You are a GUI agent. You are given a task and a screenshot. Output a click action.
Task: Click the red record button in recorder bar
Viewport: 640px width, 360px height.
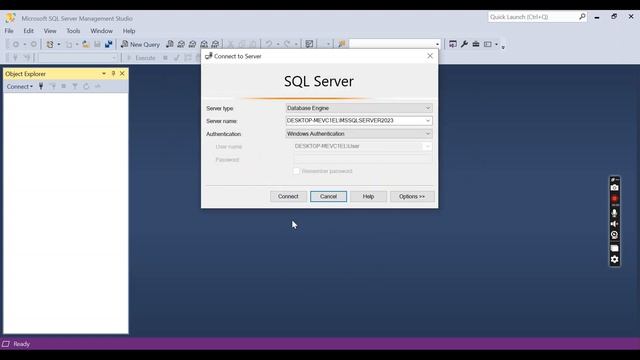tap(614, 199)
